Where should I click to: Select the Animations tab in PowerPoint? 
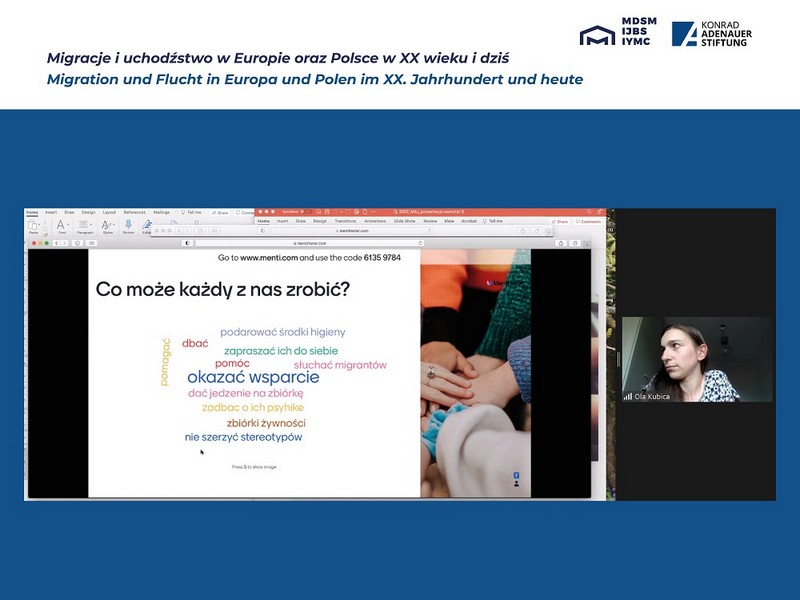coord(377,221)
